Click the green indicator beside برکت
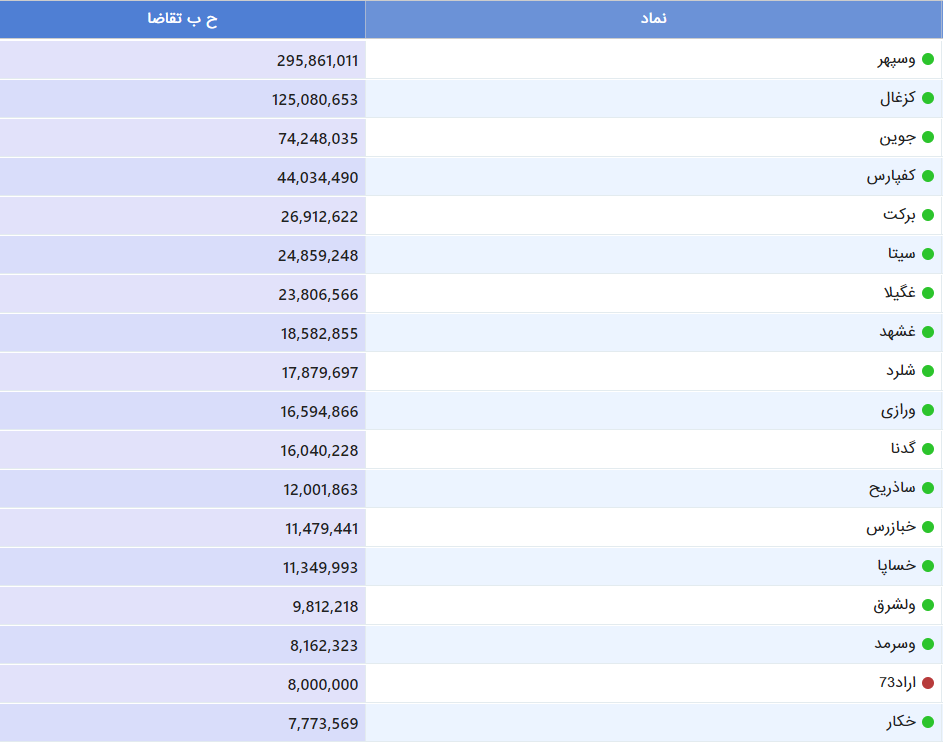 point(928,215)
